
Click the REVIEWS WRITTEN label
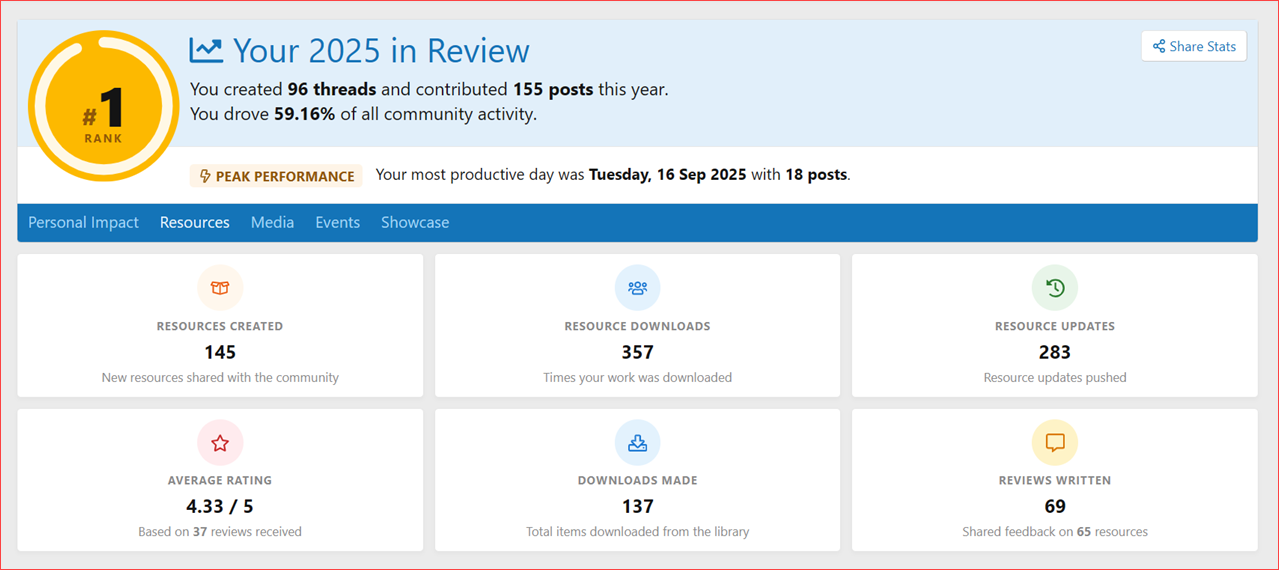coord(1055,480)
